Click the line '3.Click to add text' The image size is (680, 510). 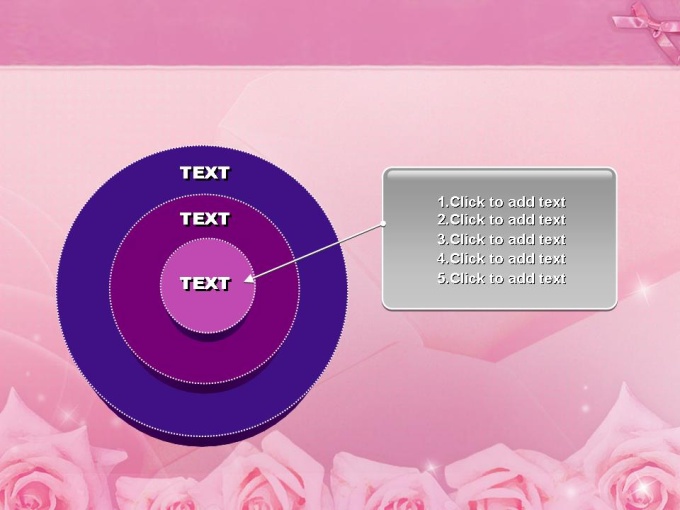[501, 239]
